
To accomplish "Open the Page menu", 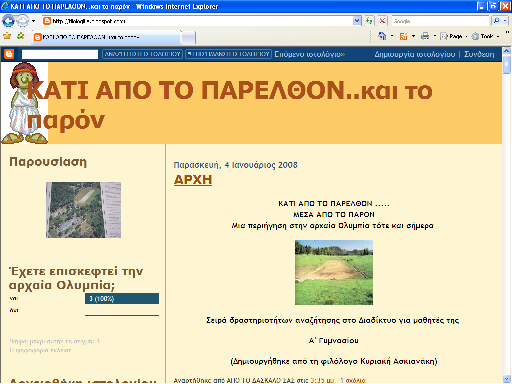I will pyautogui.click(x=453, y=36).
